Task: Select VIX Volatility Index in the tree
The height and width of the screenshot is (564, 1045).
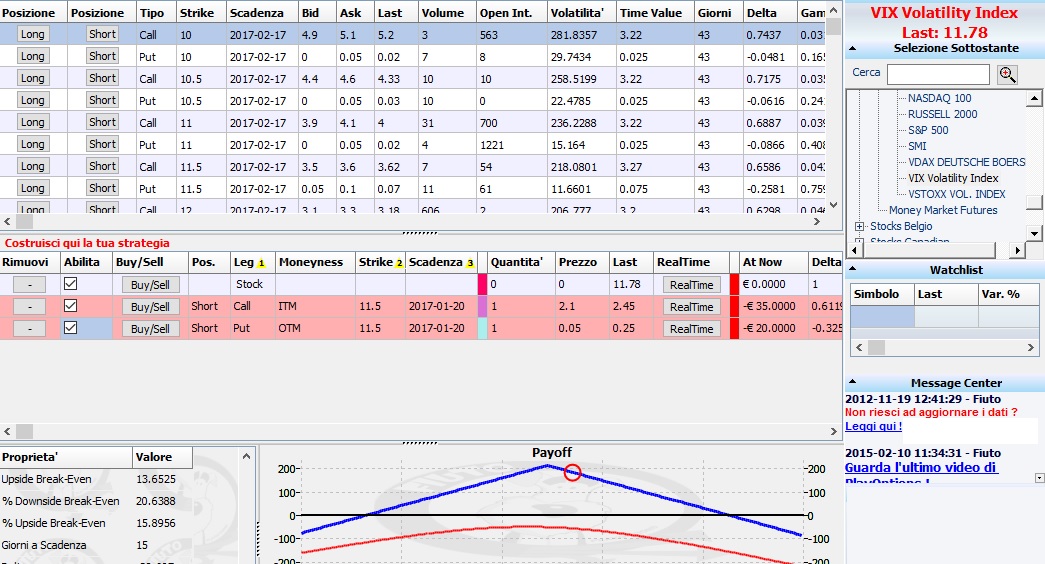Action: click(953, 178)
